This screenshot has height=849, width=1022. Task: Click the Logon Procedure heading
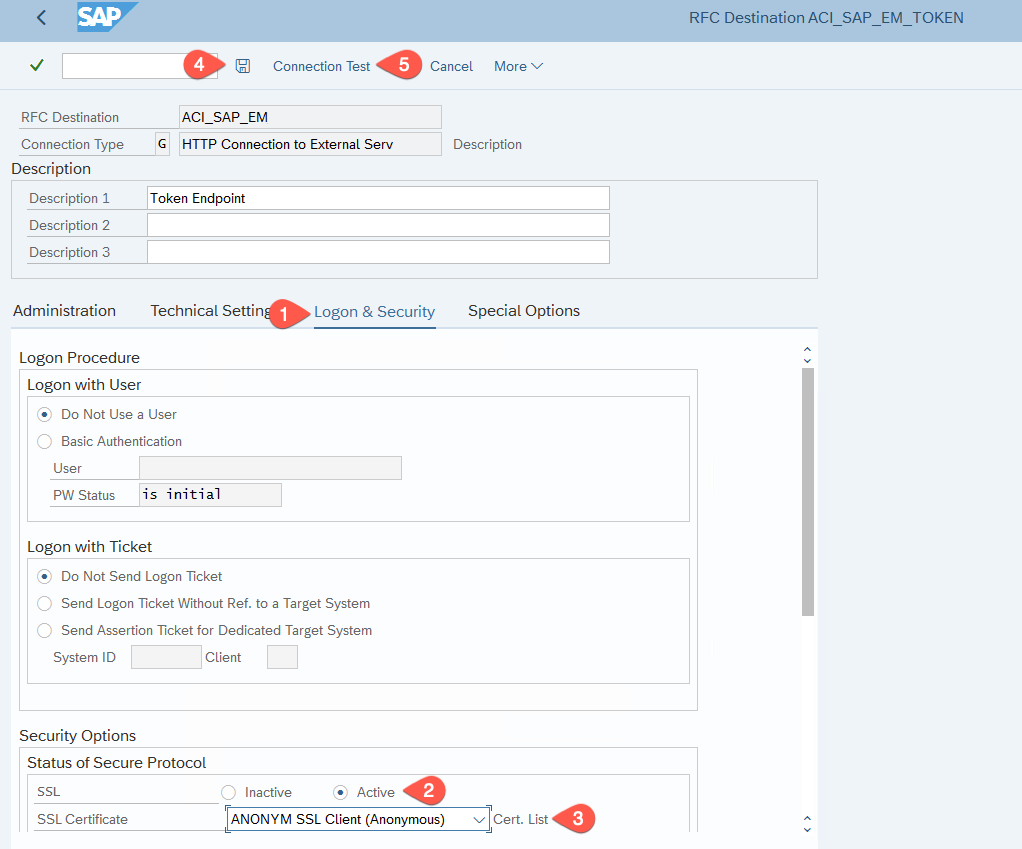pyautogui.click(x=80, y=358)
